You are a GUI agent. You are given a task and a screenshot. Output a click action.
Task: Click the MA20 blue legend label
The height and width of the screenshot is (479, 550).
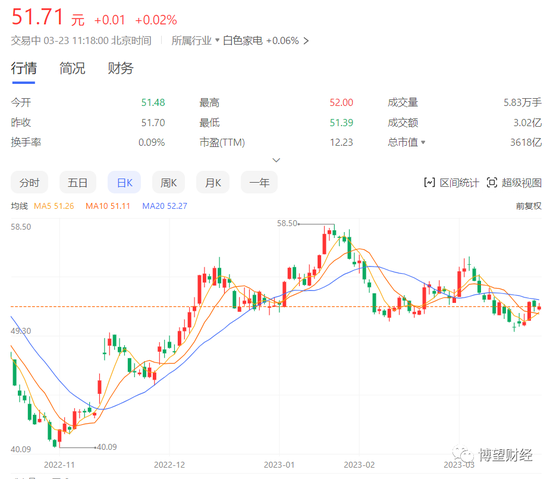click(165, 206)
